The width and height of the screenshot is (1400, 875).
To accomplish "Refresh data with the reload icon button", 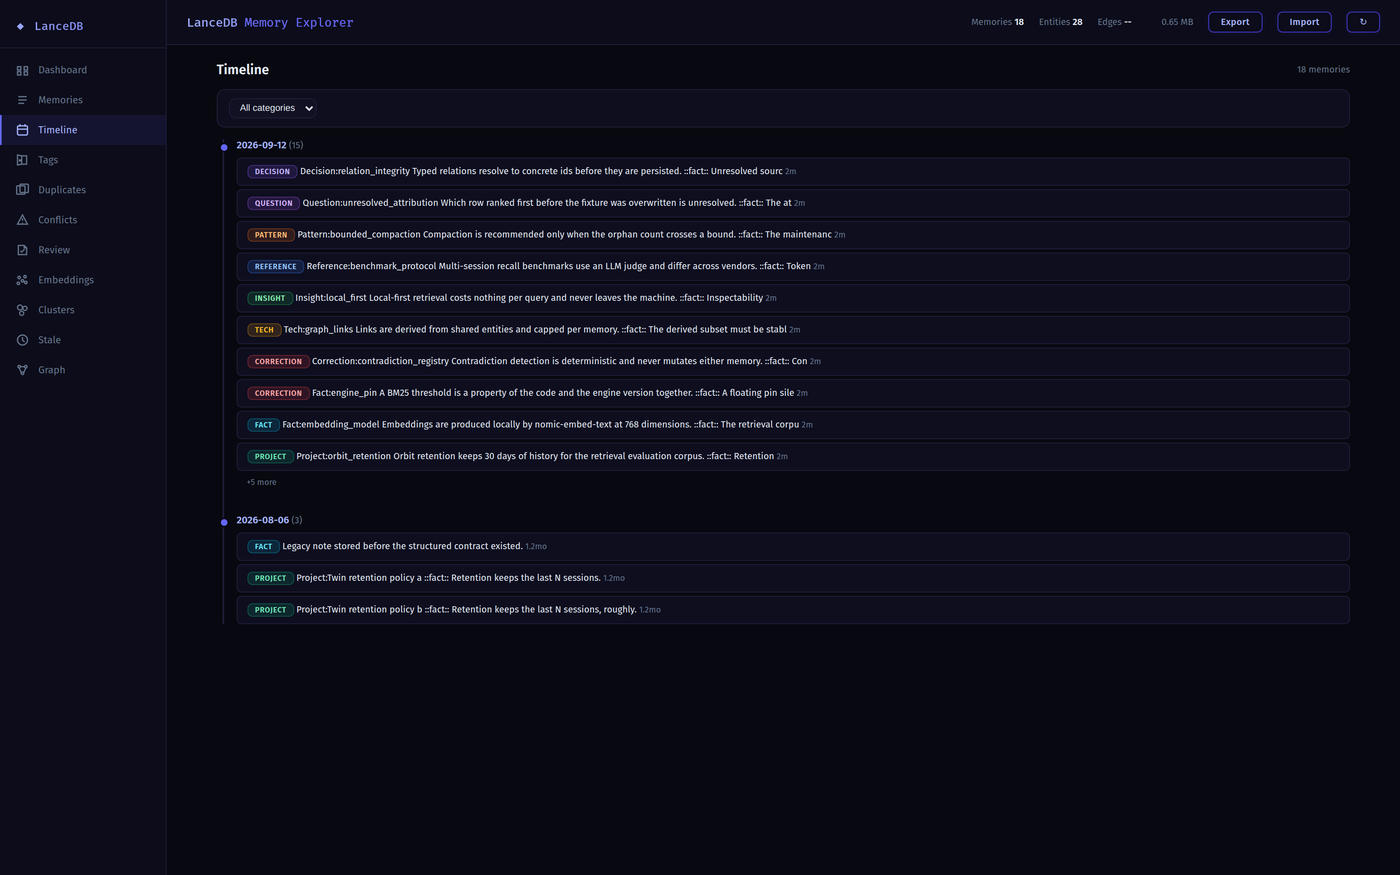I will pyautogui.click(x=1363, y=22).
